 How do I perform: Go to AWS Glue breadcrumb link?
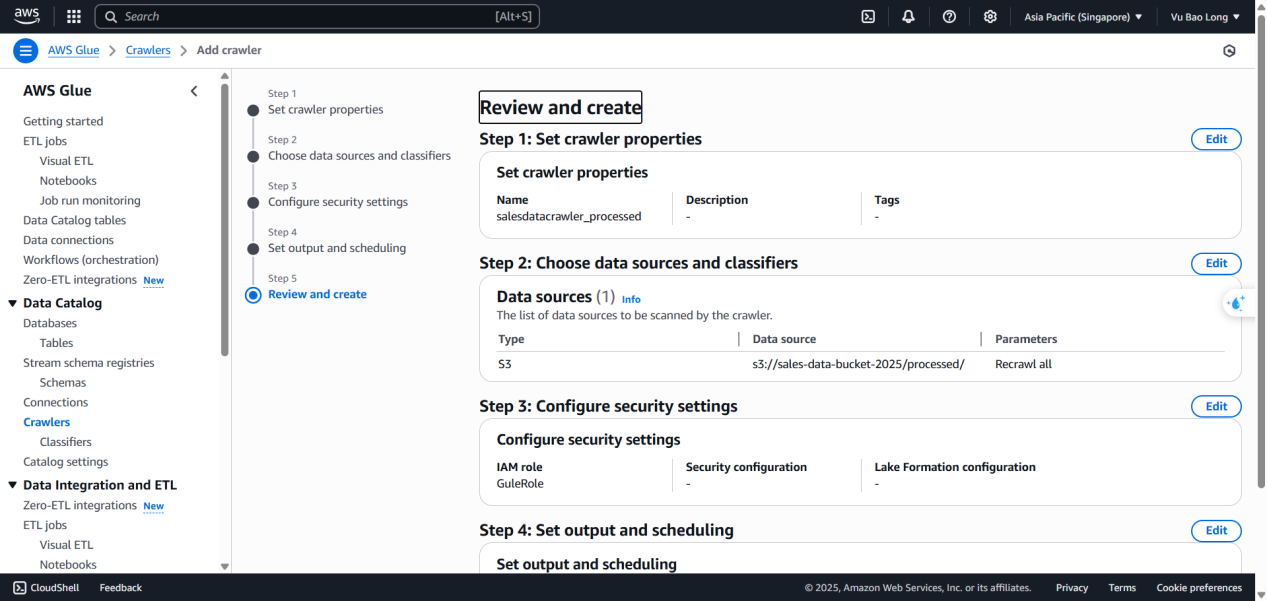tap(73, 50)
